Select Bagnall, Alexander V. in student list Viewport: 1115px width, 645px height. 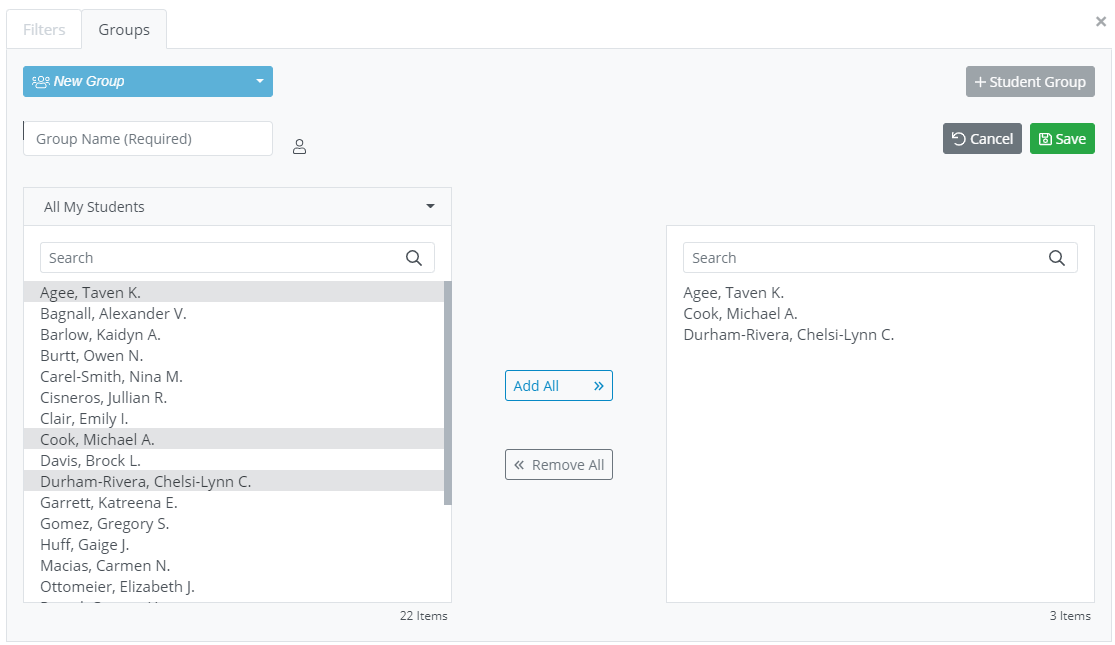(x=113, y=313)
